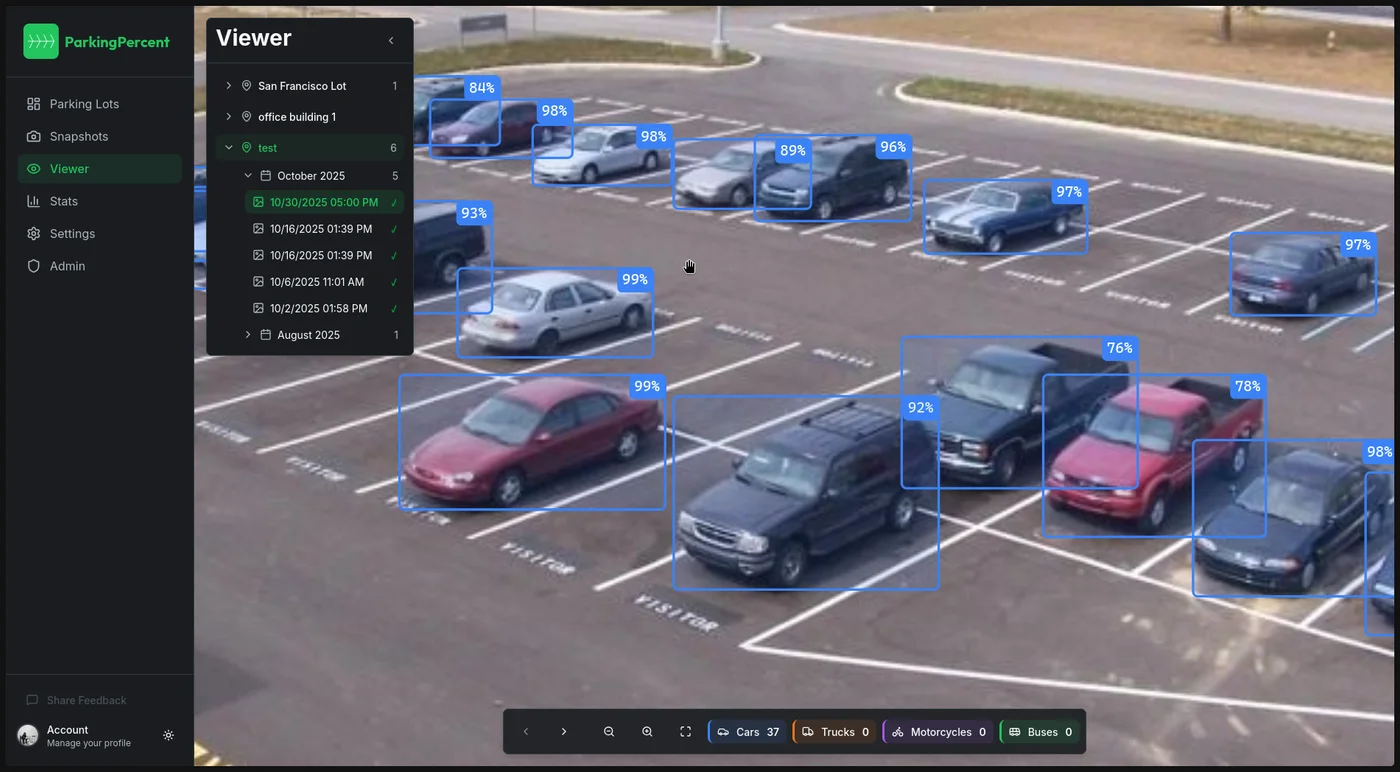Toggle the Buses detection filter
The width and height of the screenshot is (1400, 772).
(x=1041, y=732)
